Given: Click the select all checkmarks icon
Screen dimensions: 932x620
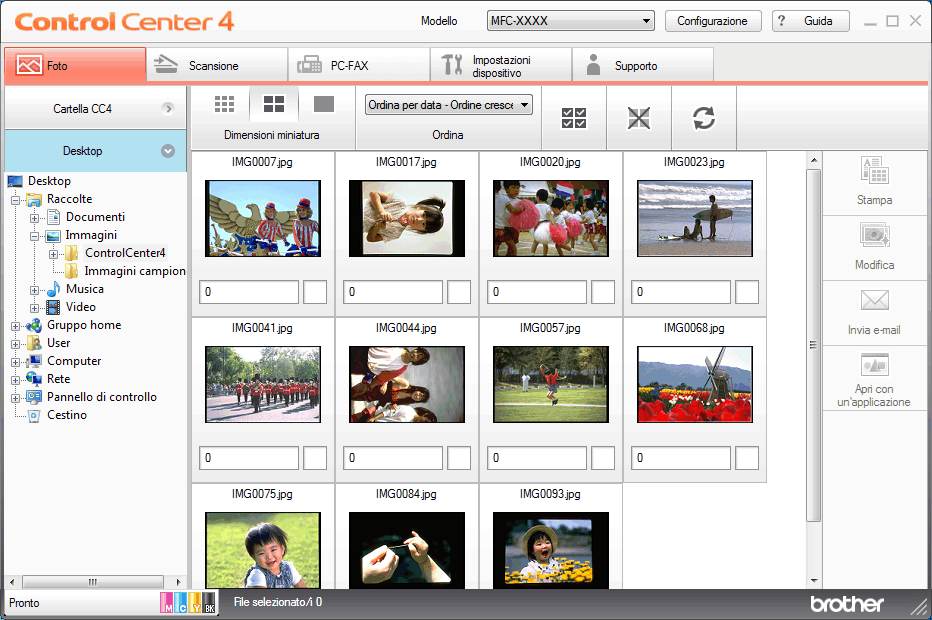Looking at the screenshot, I should (x=574, y=118).
